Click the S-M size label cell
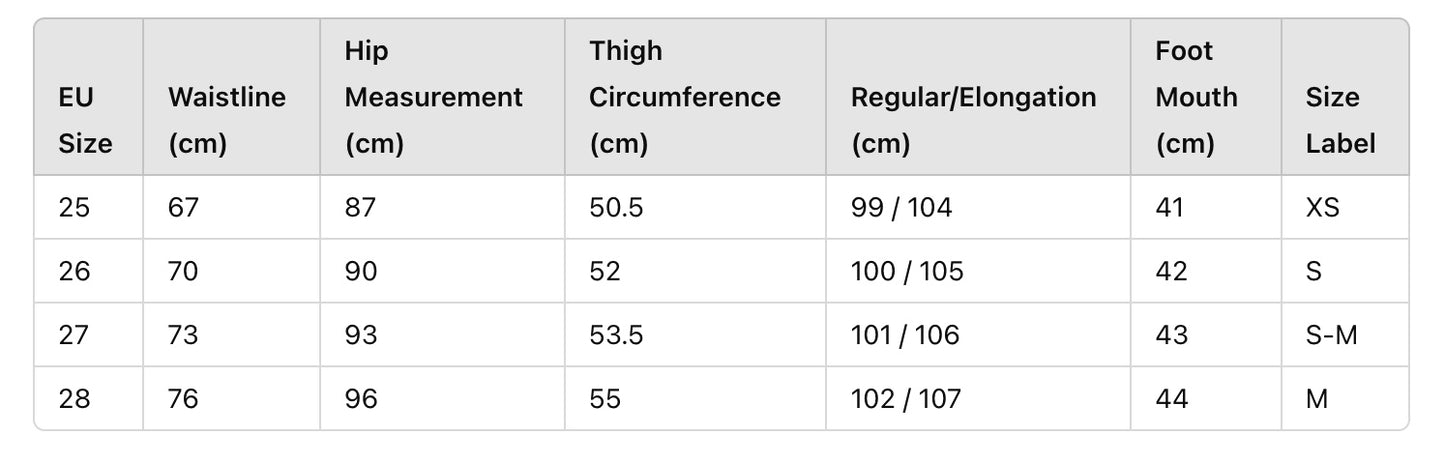 (1345, 335)
